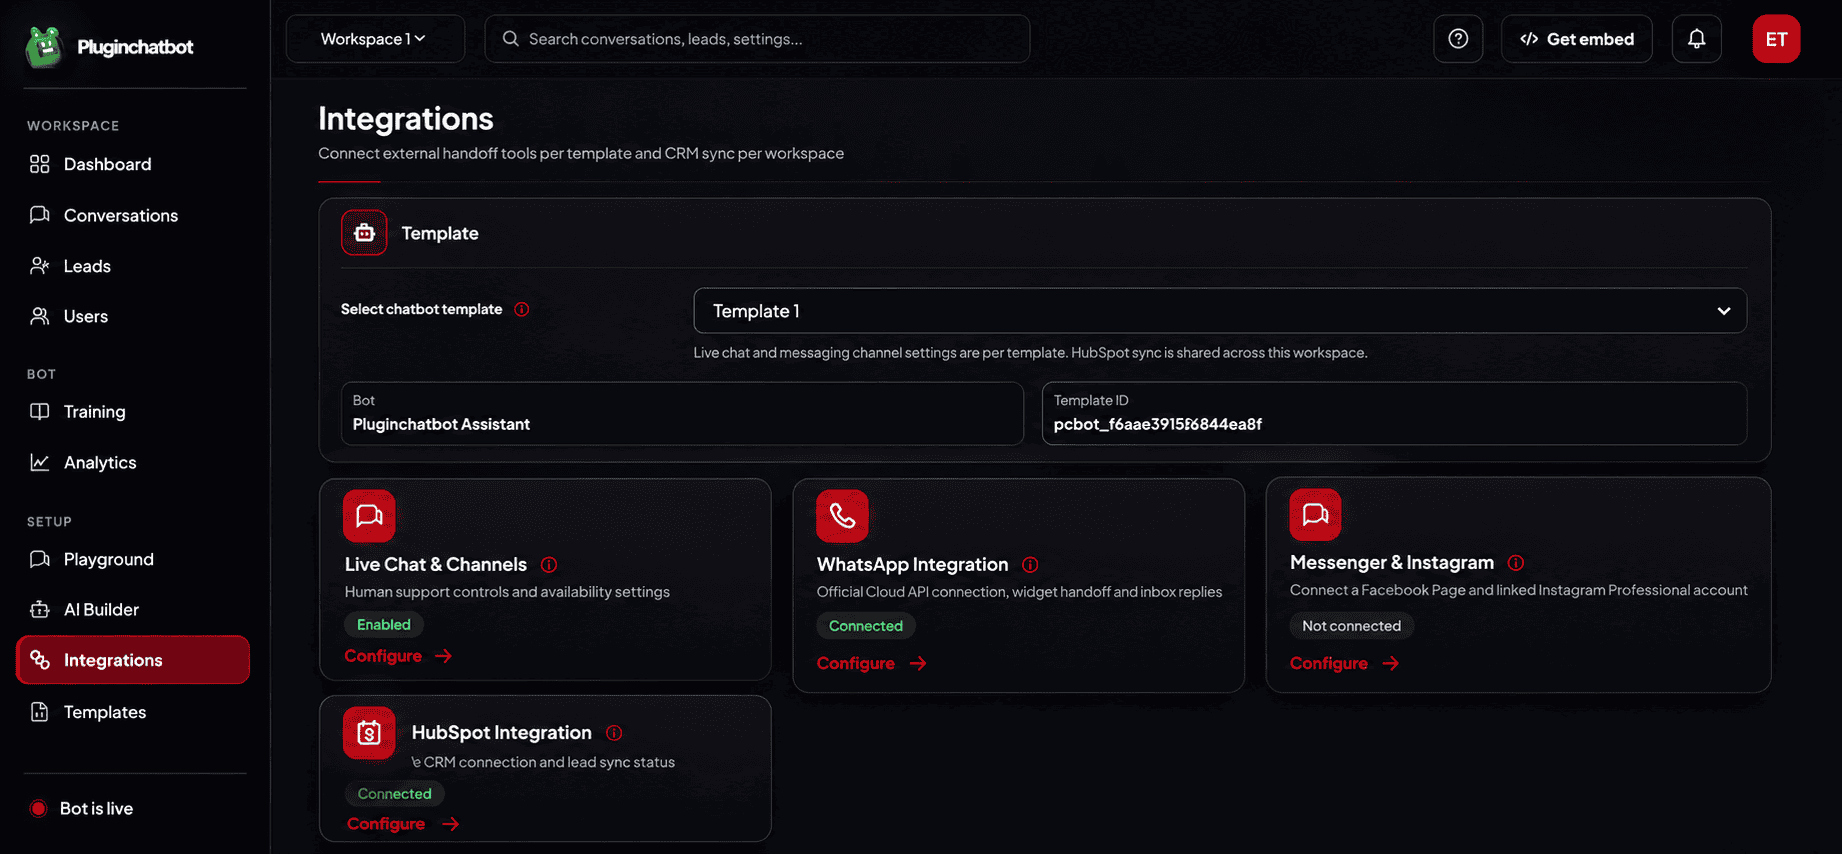The height and width of the screenshot is (854, 1842).
Task: Click the Get embed button
Action: 1577,39
